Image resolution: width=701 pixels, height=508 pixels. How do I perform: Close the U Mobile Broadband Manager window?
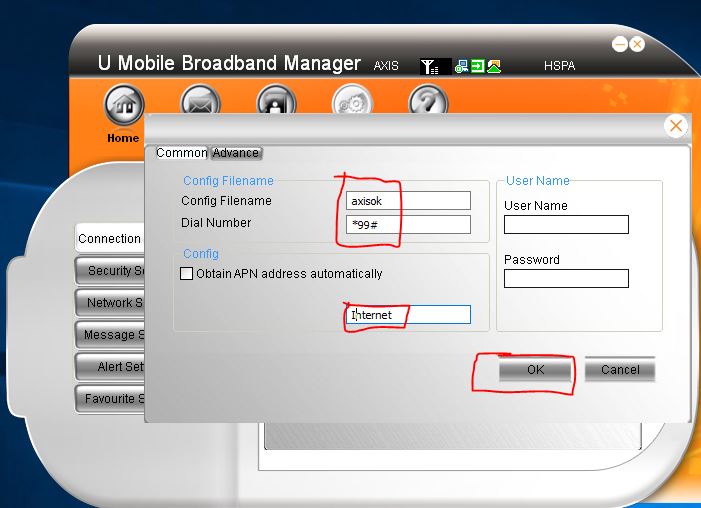637,44
